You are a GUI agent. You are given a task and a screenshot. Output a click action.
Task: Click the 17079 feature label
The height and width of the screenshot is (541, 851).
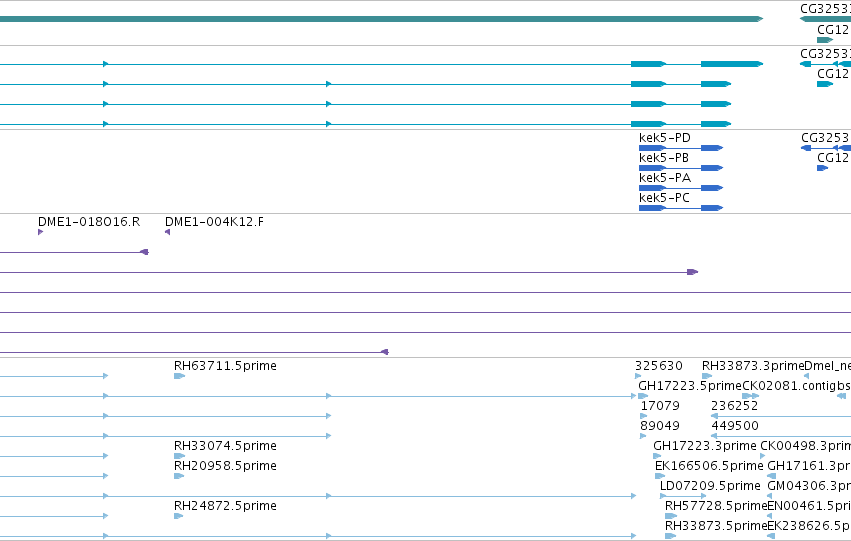point(660,406)
